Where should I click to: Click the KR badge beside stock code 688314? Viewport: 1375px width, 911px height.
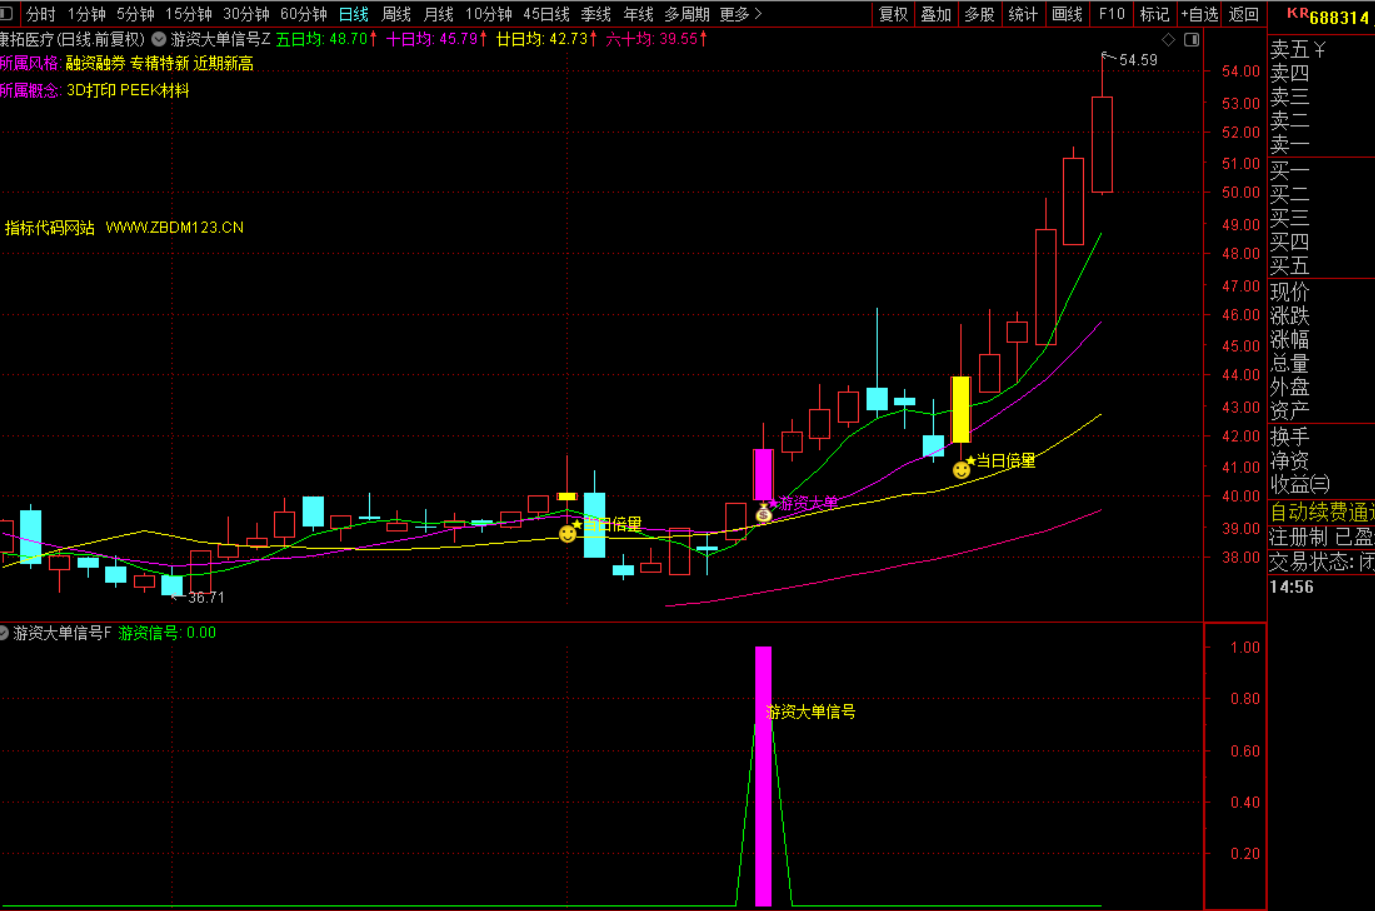(x=1297, y=14)
